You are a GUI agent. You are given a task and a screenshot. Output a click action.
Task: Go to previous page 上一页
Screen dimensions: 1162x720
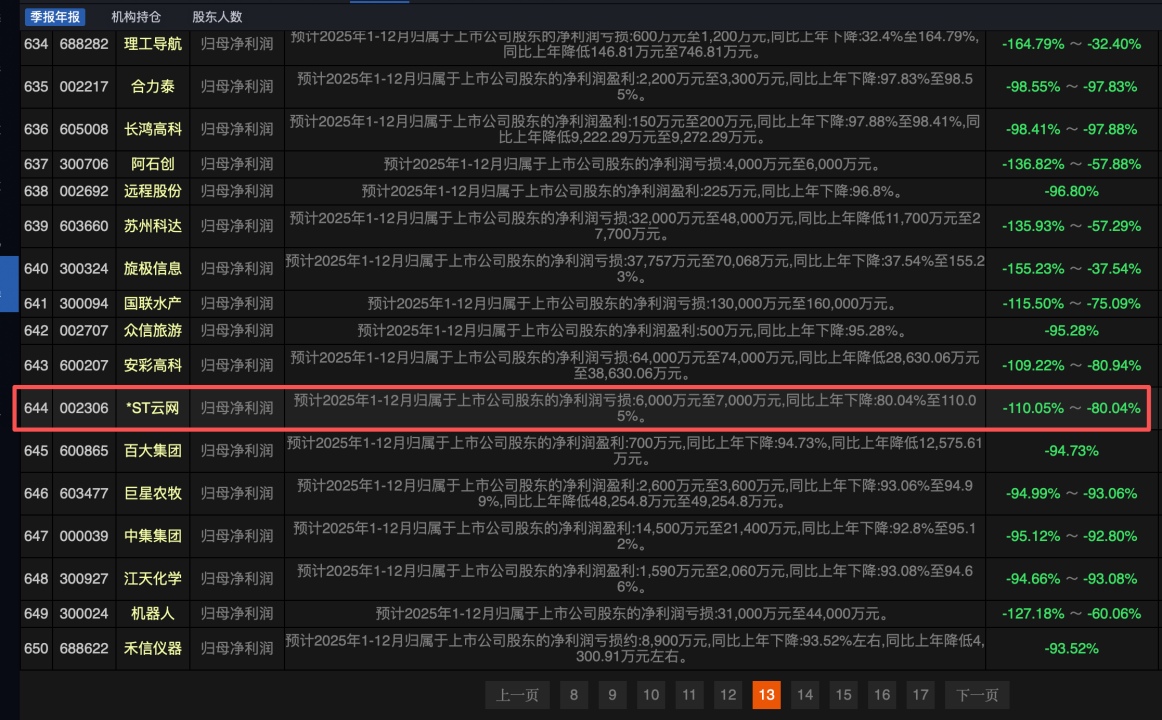(x=517, y=695)
